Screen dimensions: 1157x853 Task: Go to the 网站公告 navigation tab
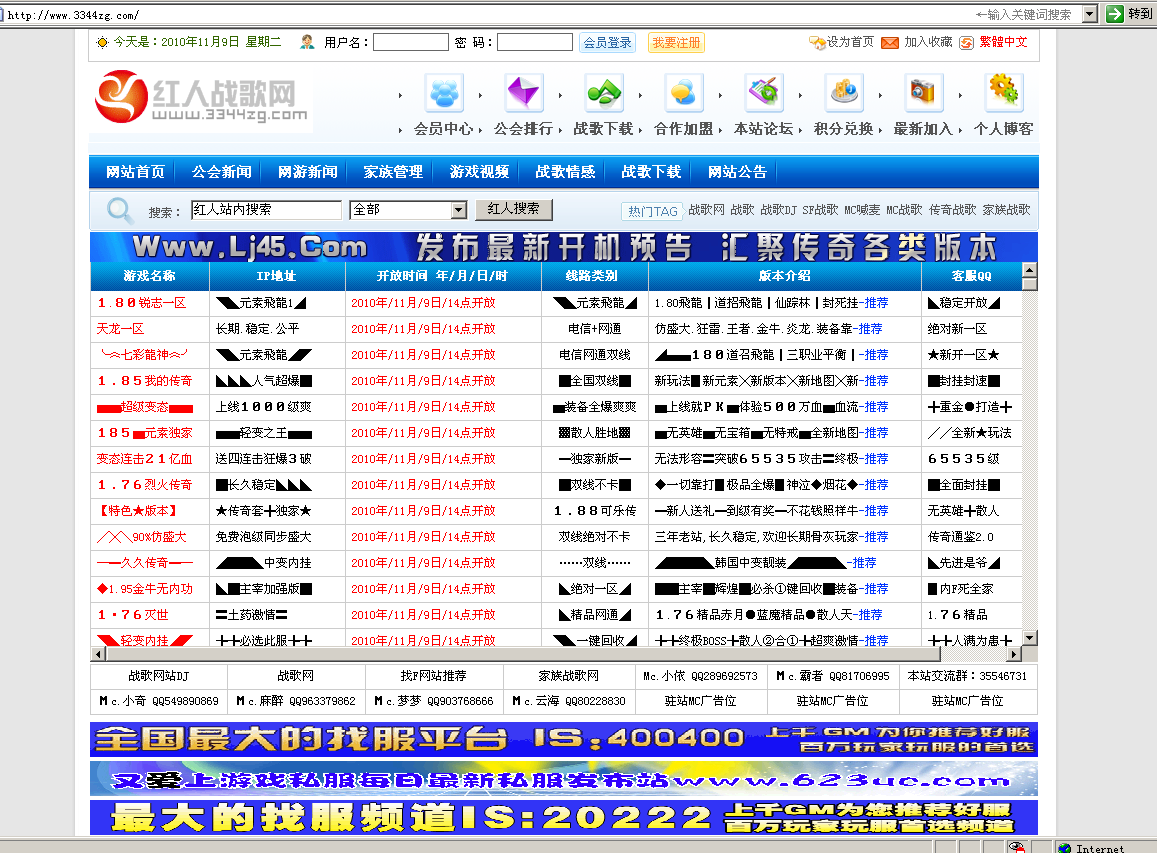737,172
